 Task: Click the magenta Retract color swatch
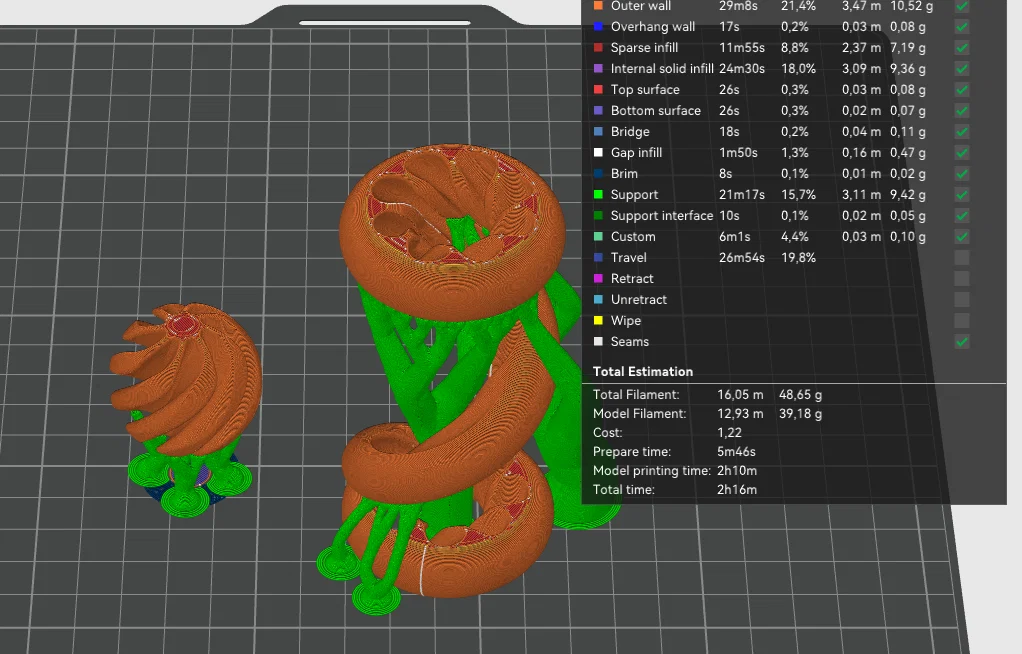(x=598, y=278)
